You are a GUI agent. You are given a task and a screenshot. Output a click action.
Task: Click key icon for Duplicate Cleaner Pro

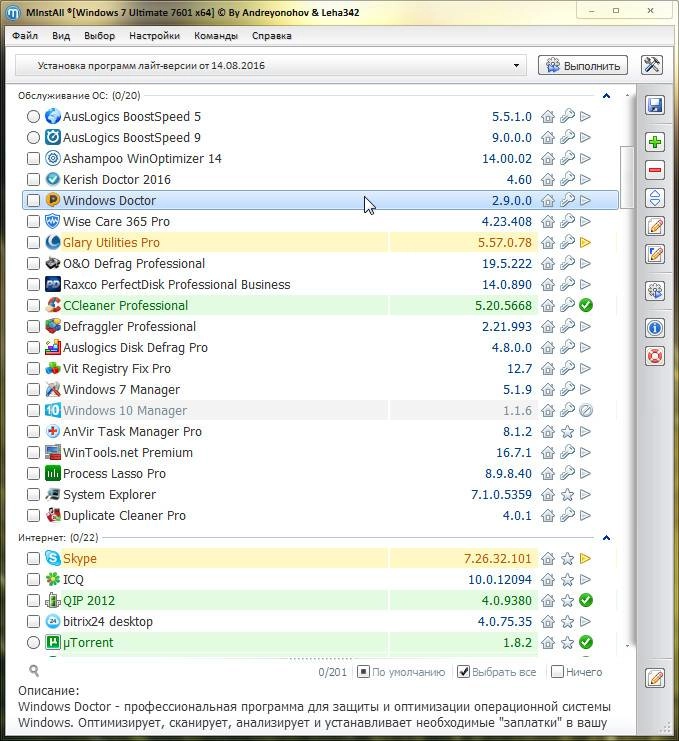(x=567, y=516)
